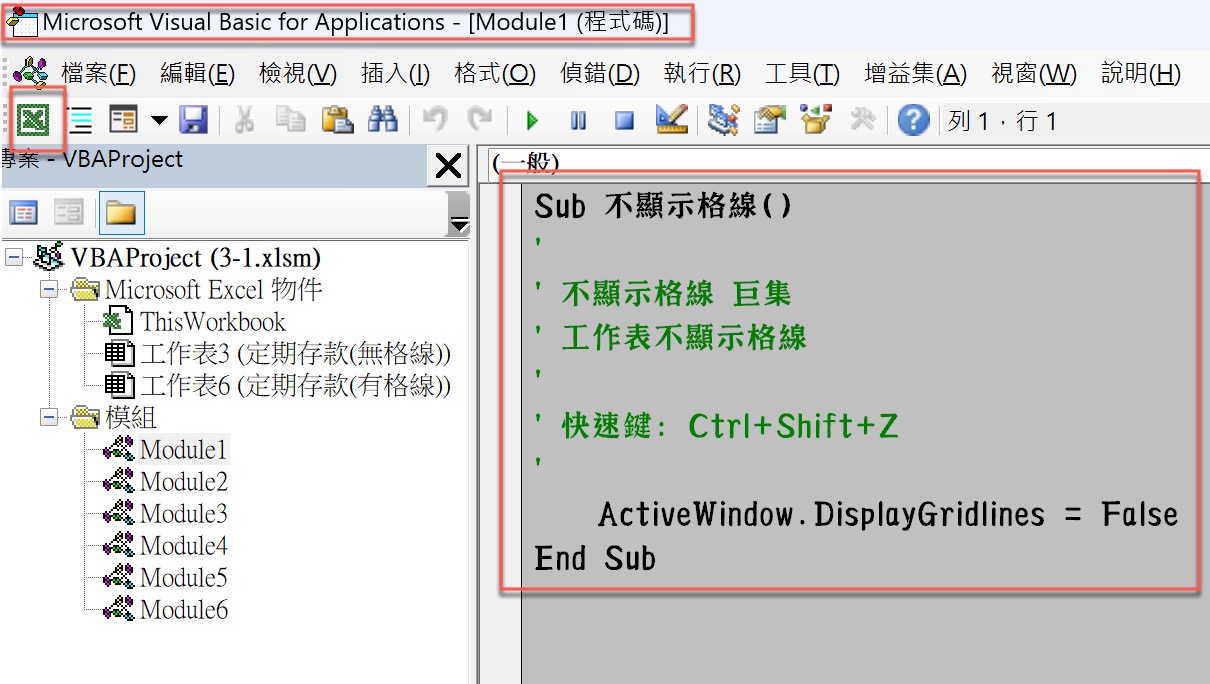Run the macro with the green play icon
Screen dimensions: 1210x684
[x=532, y=121]
